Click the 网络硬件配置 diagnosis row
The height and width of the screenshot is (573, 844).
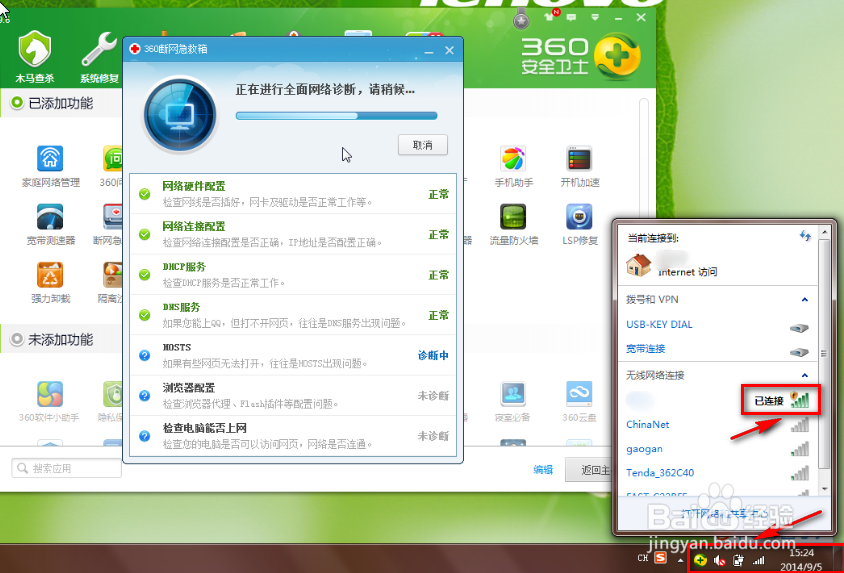[293, 194]
